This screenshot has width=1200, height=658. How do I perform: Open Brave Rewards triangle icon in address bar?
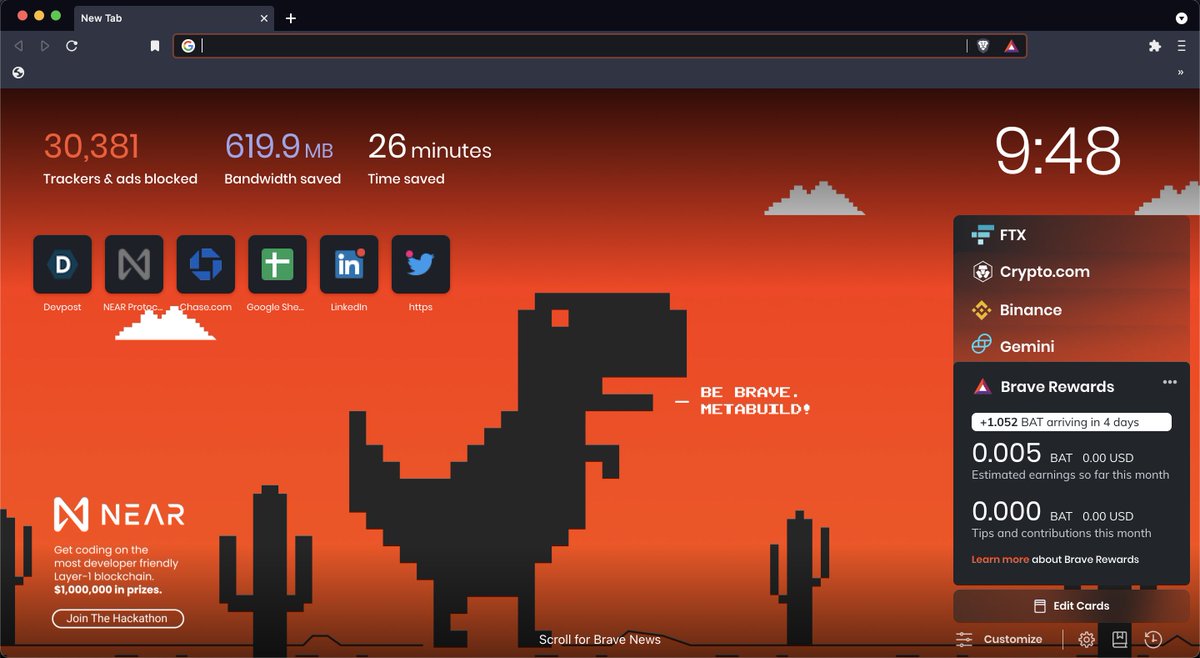[x=1011, y=46]
